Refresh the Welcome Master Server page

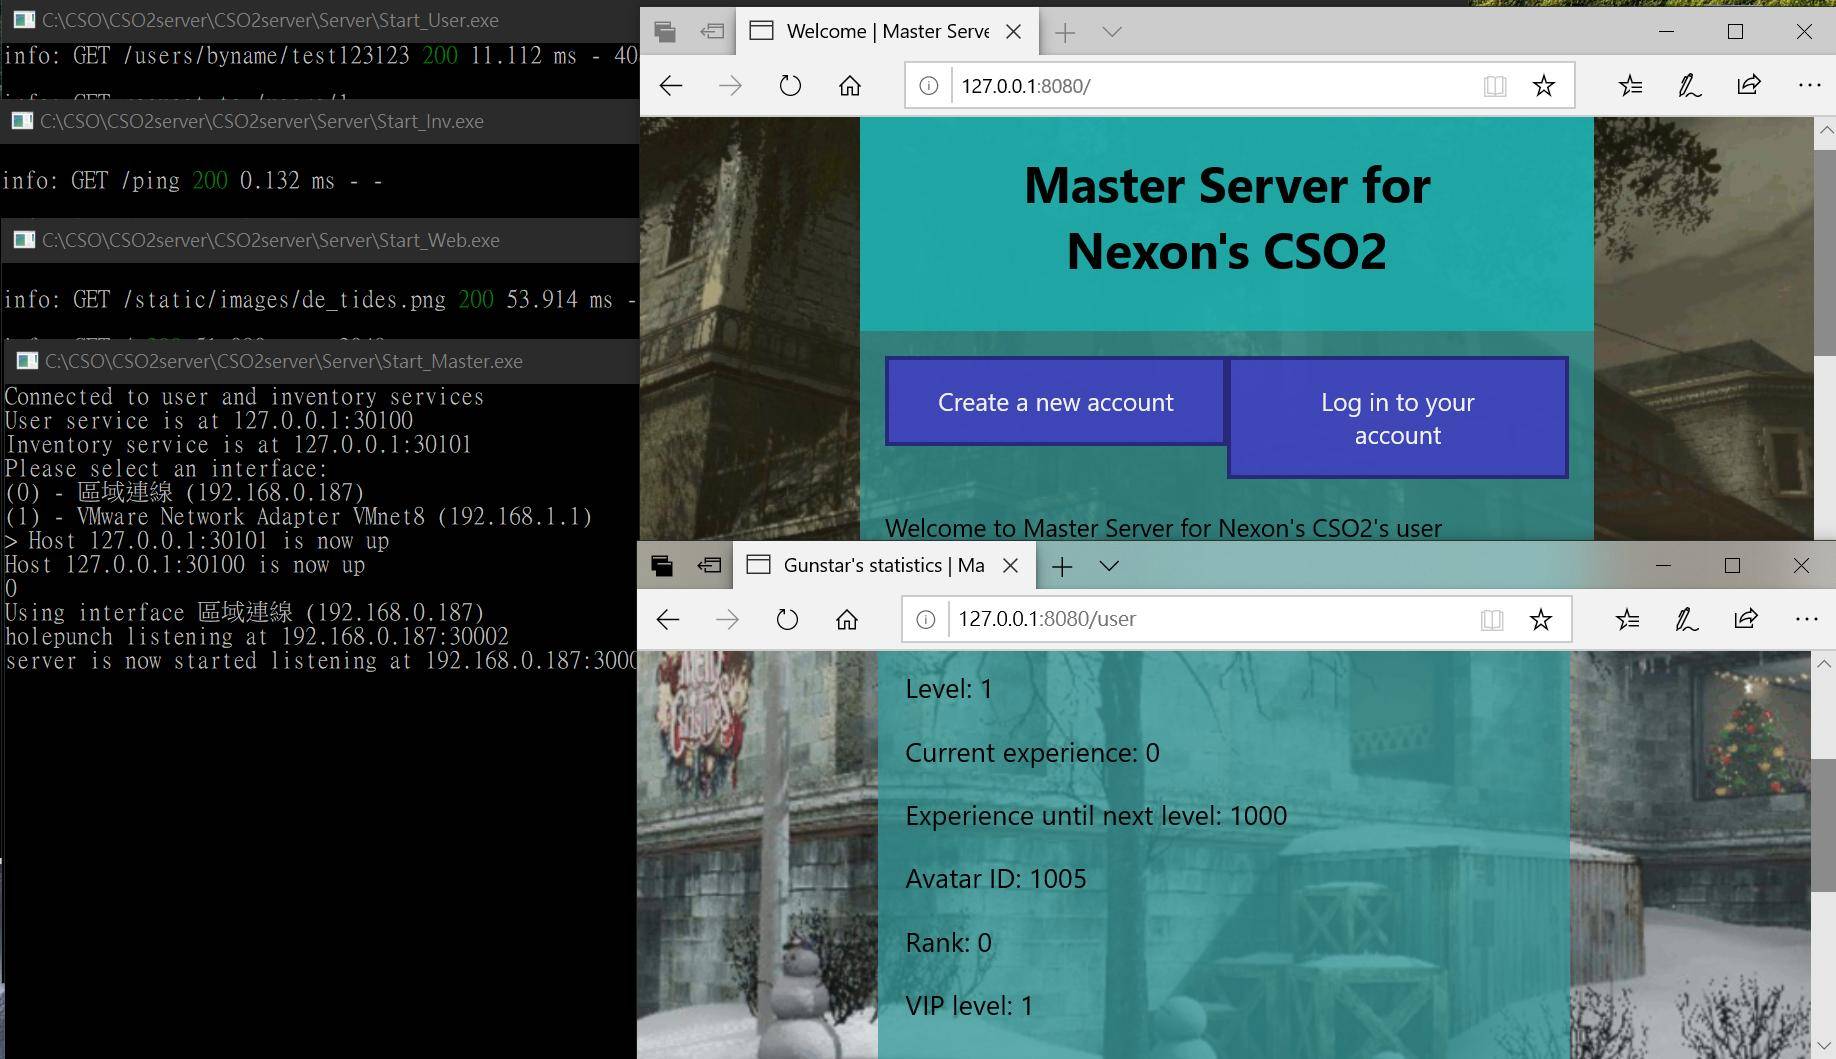[790, 86]
